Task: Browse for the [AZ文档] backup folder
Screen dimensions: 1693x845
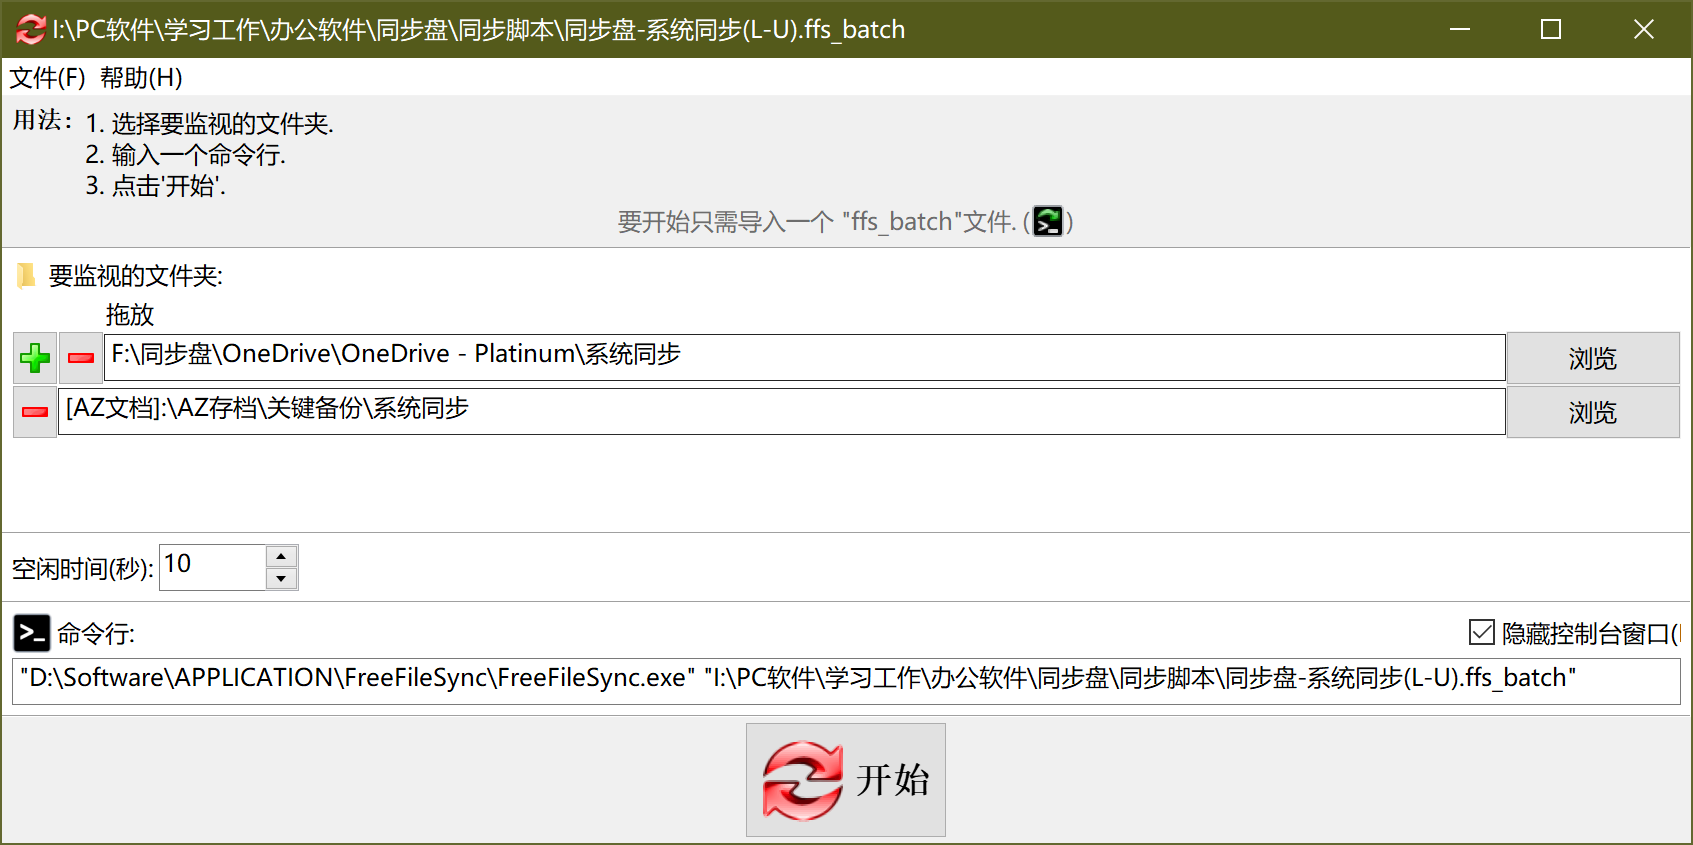Action: (1593, 412)
